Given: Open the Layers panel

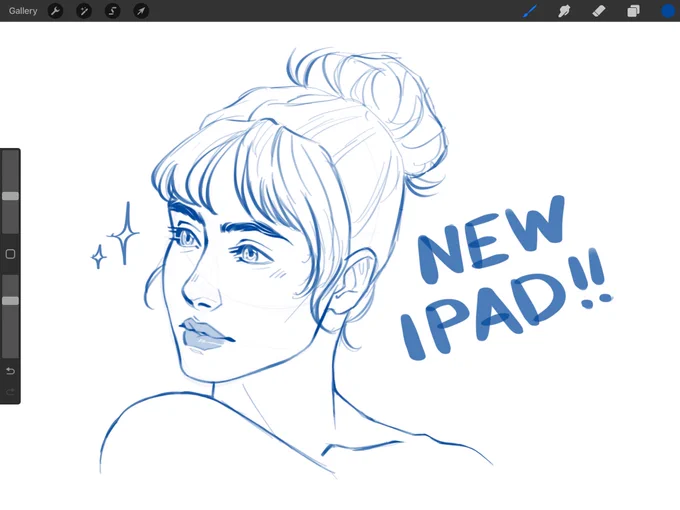Looking at the screenshot, I should click(634, 11).
